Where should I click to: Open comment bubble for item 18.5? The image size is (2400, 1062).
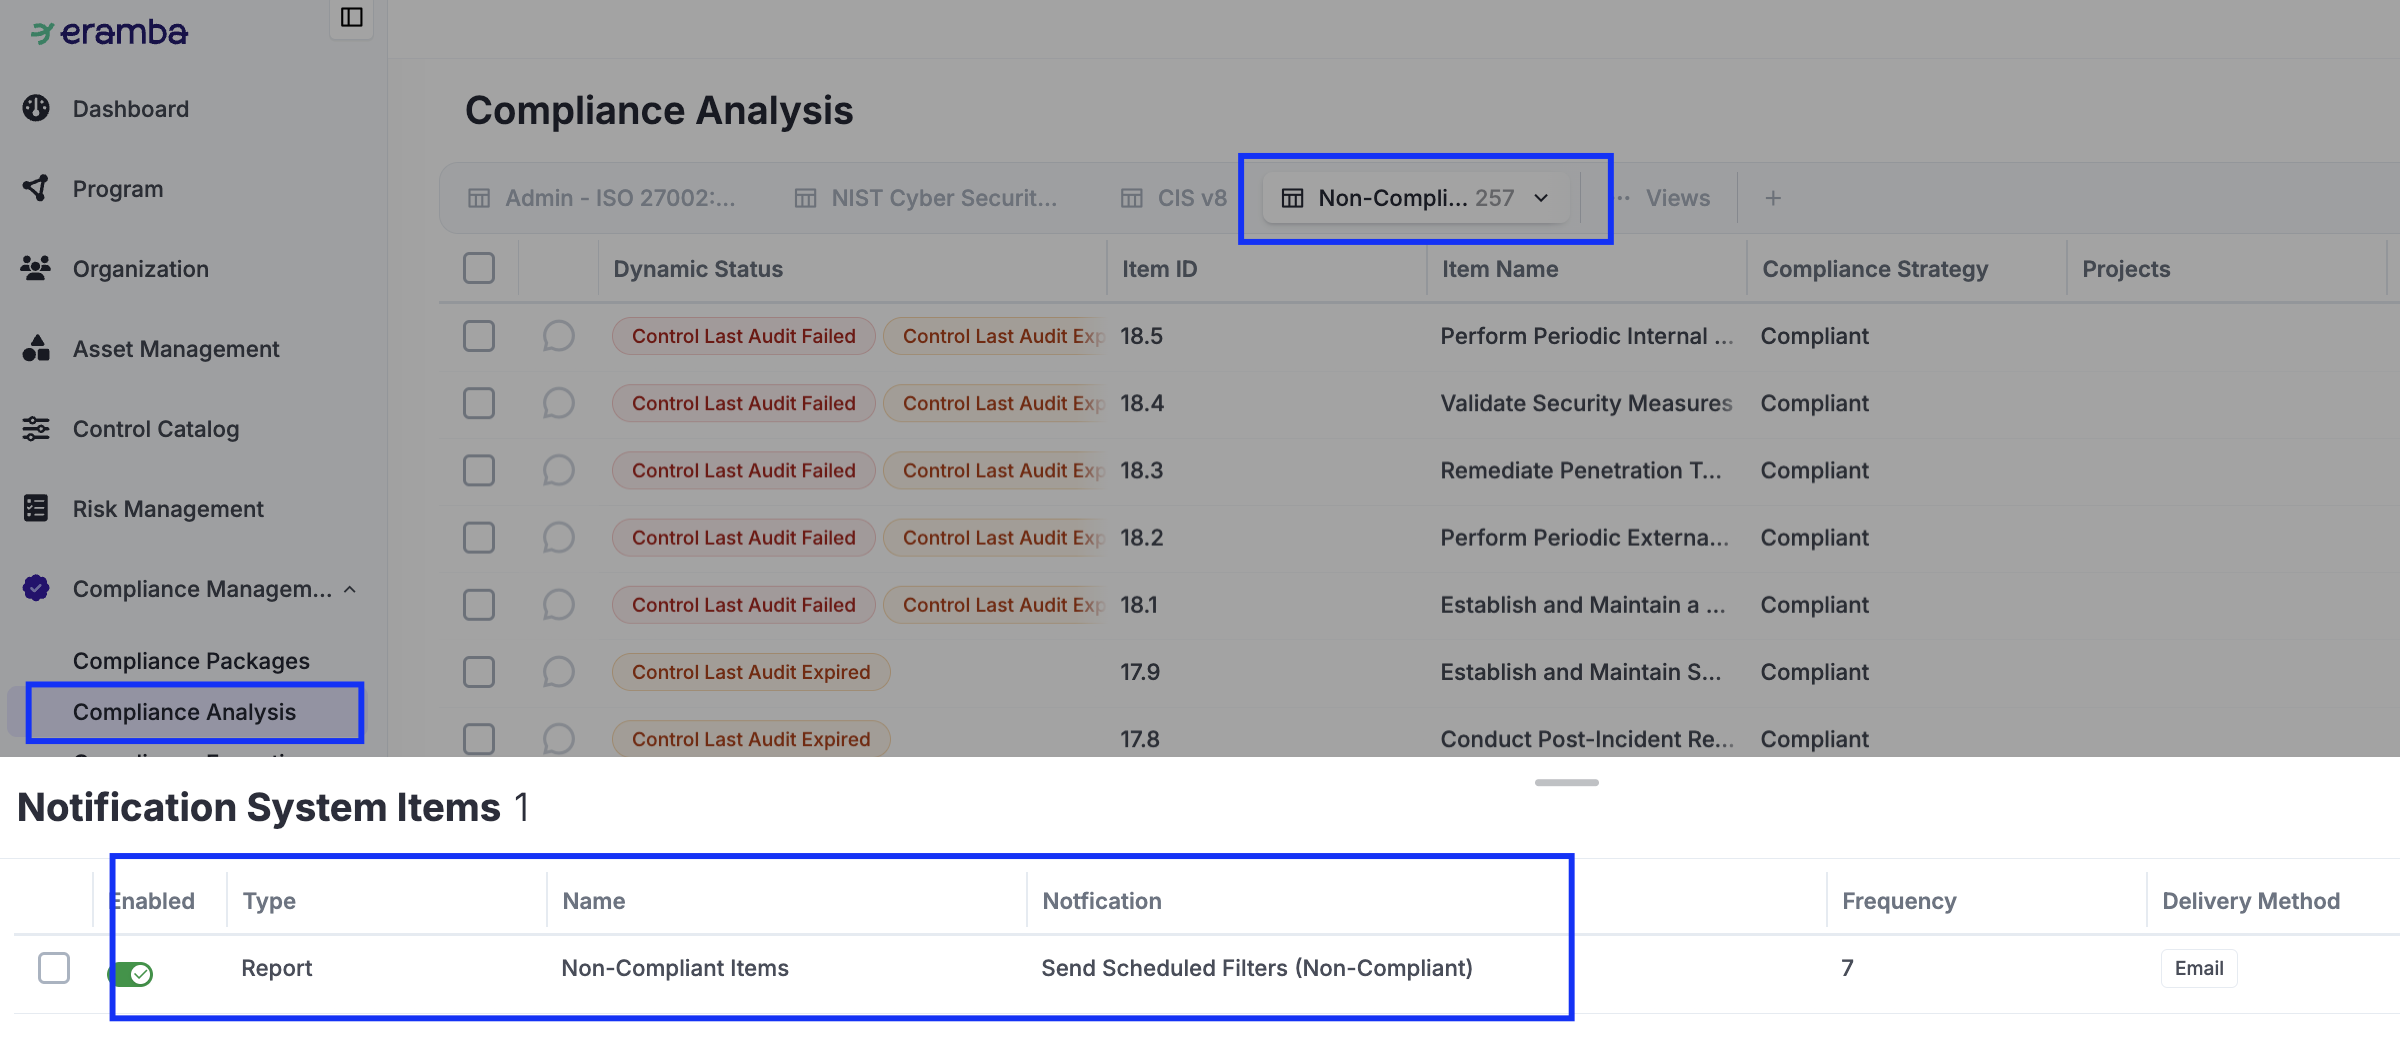point(558,336)
